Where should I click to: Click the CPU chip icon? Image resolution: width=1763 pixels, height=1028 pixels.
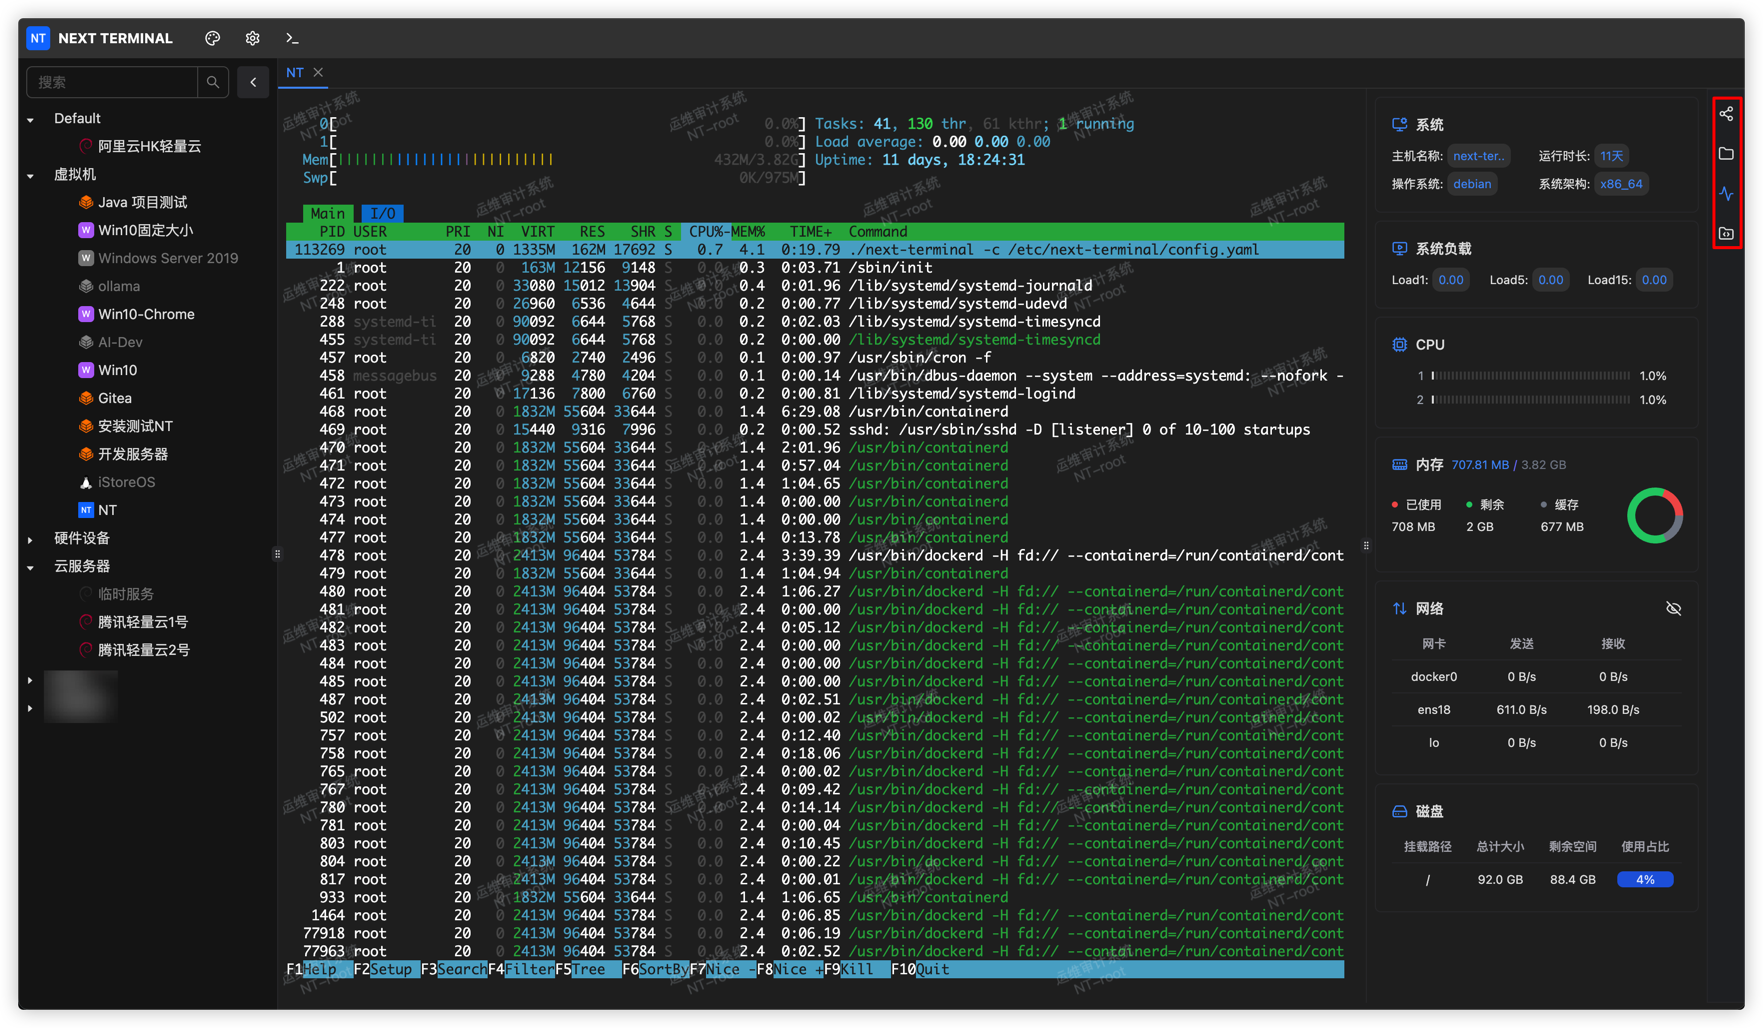point(1400,345)
